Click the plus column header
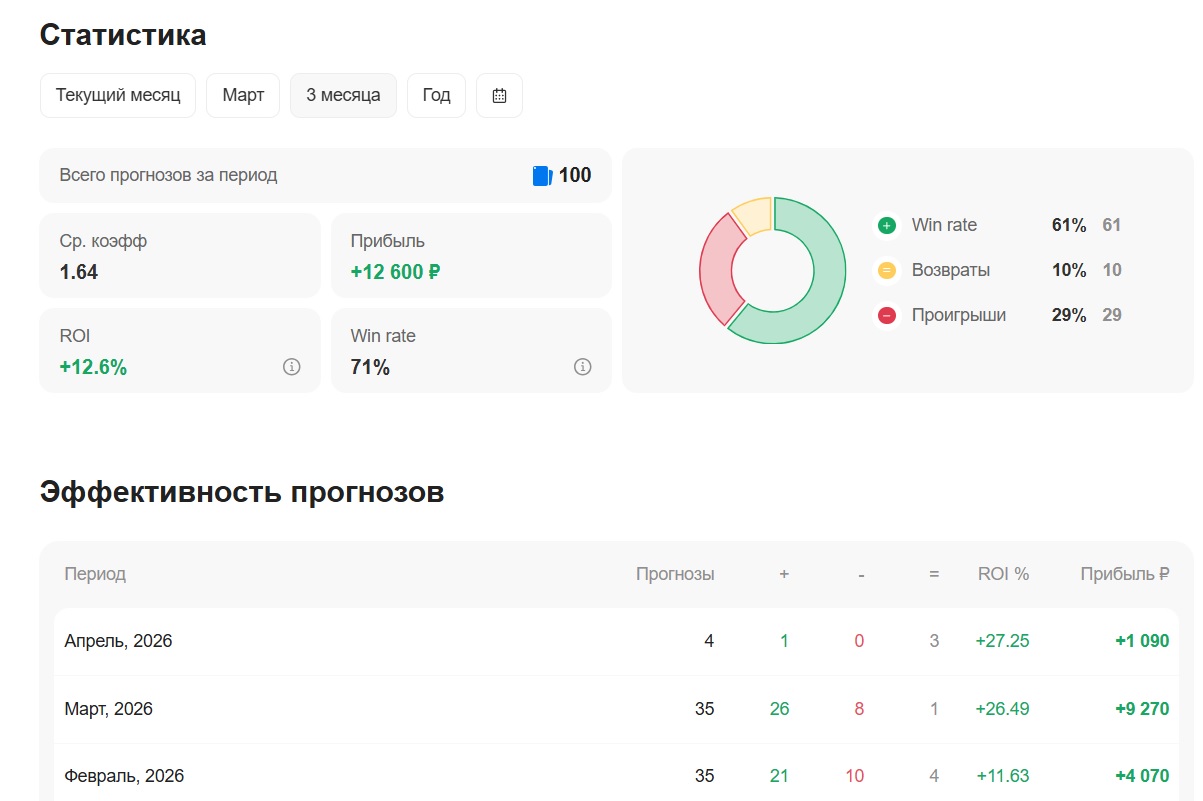This screenshot has height=801, width=1203. click(x=784, y=574)
